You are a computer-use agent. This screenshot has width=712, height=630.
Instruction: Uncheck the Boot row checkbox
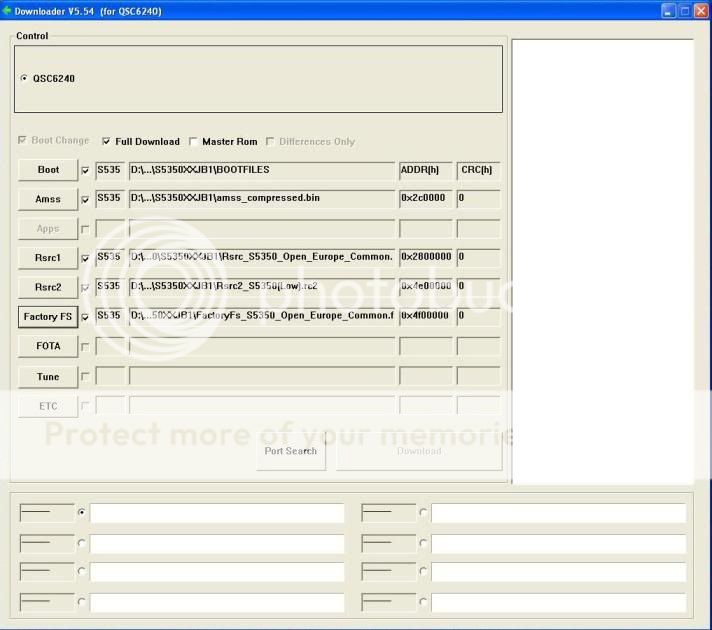(x=85, y=171)
